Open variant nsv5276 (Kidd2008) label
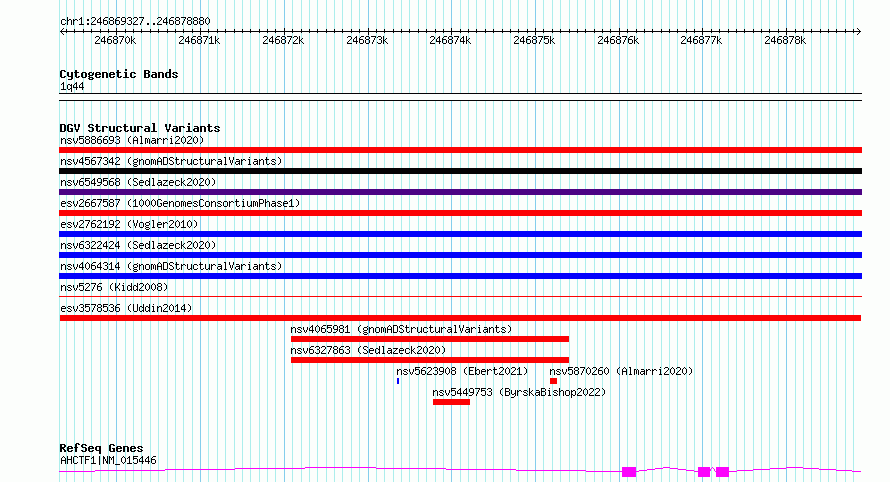 114,287
